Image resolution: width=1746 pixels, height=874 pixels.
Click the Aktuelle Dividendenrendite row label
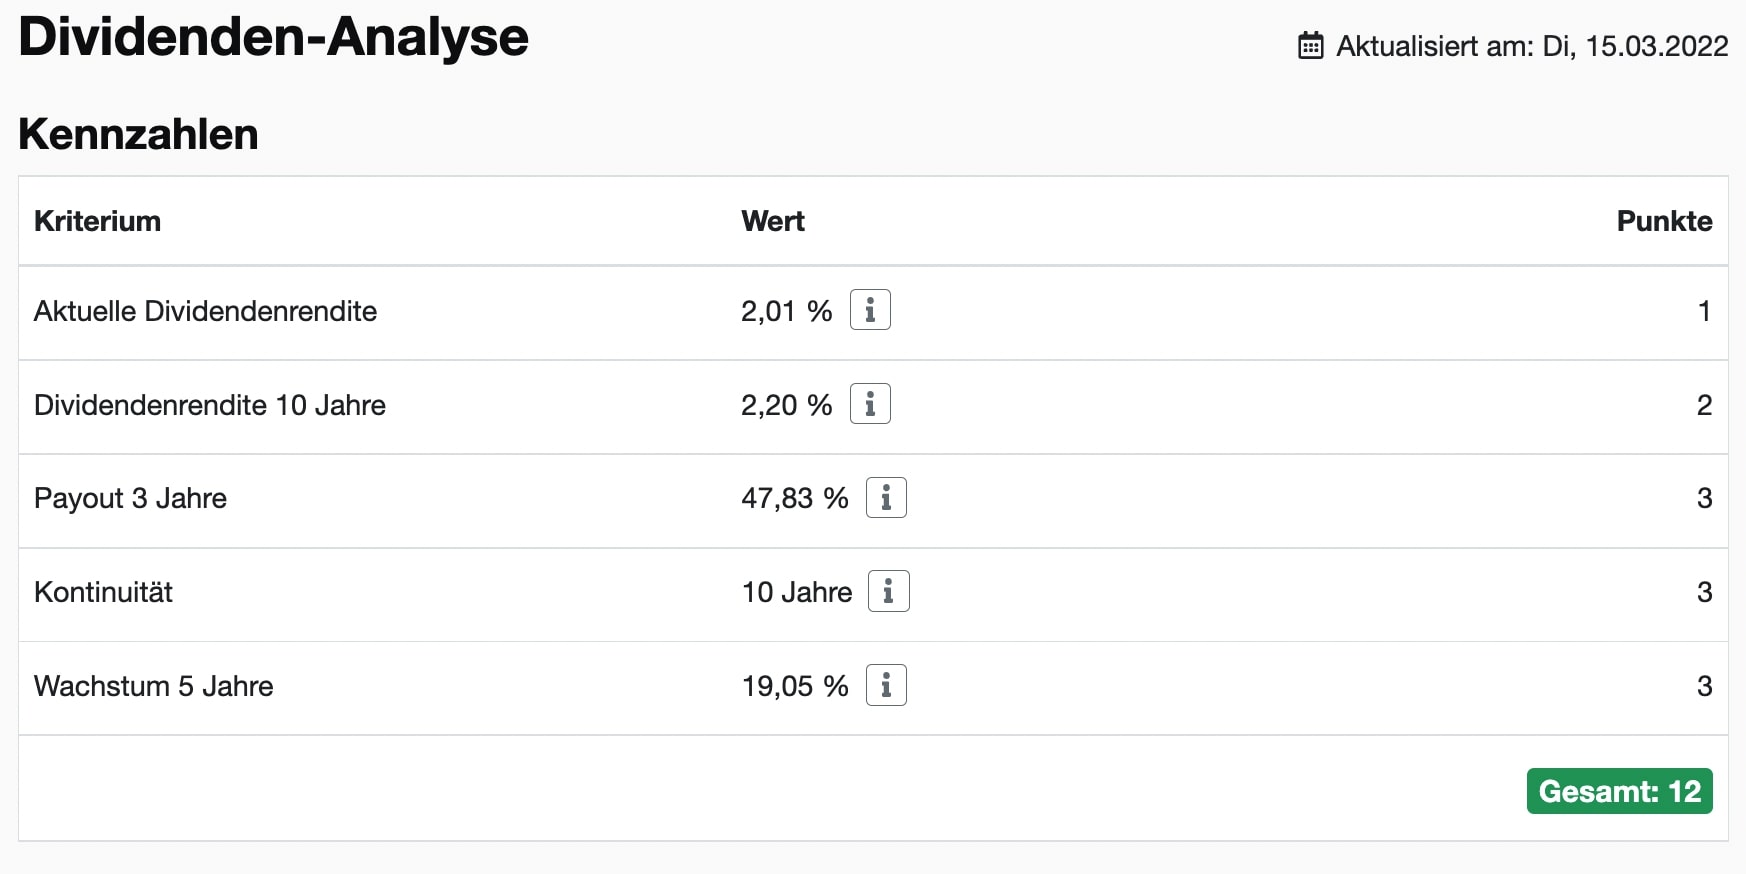205,311
